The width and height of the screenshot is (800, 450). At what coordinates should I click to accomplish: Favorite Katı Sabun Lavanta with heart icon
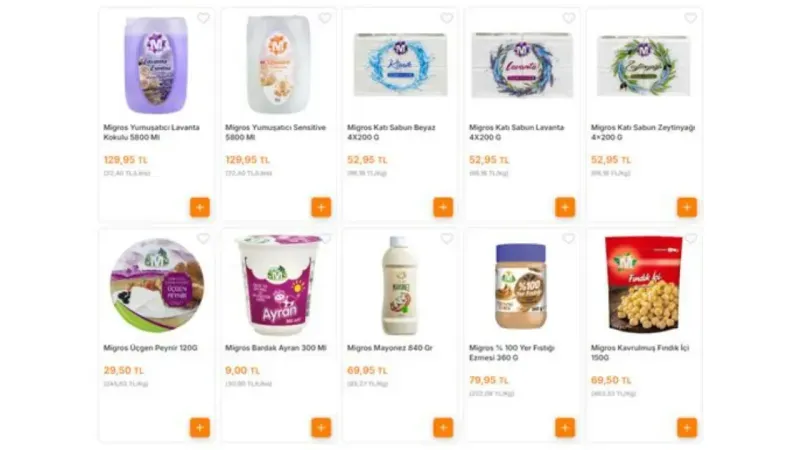(569, 18)
